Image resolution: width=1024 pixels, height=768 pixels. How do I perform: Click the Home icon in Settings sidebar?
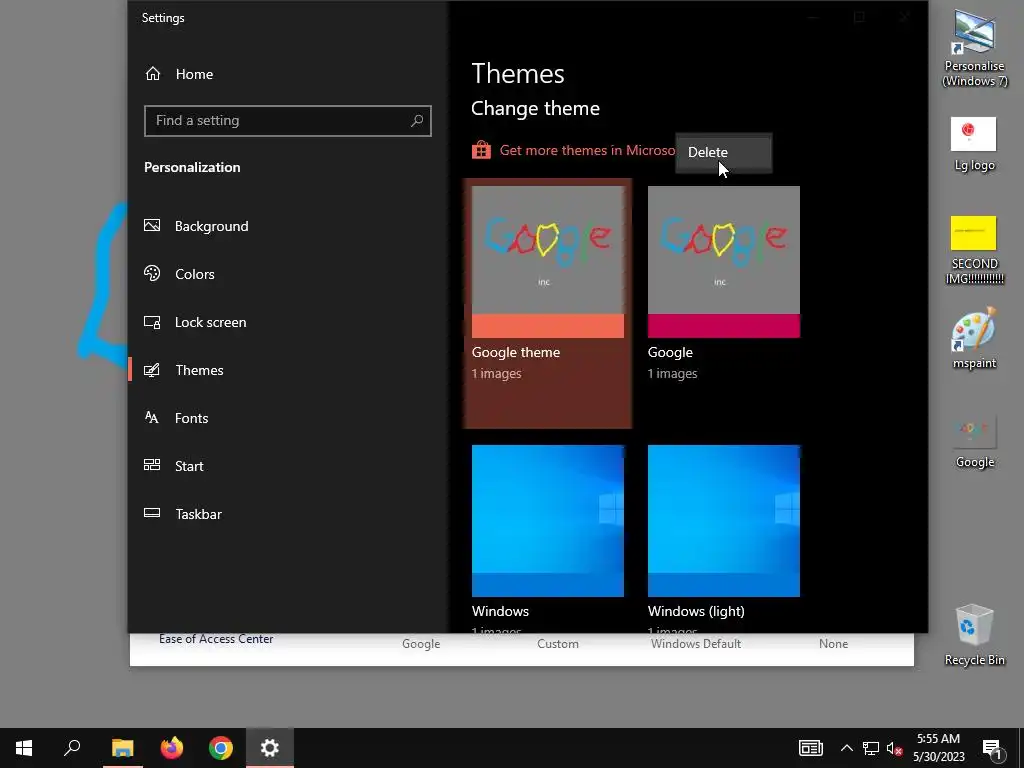click(153, 74)
